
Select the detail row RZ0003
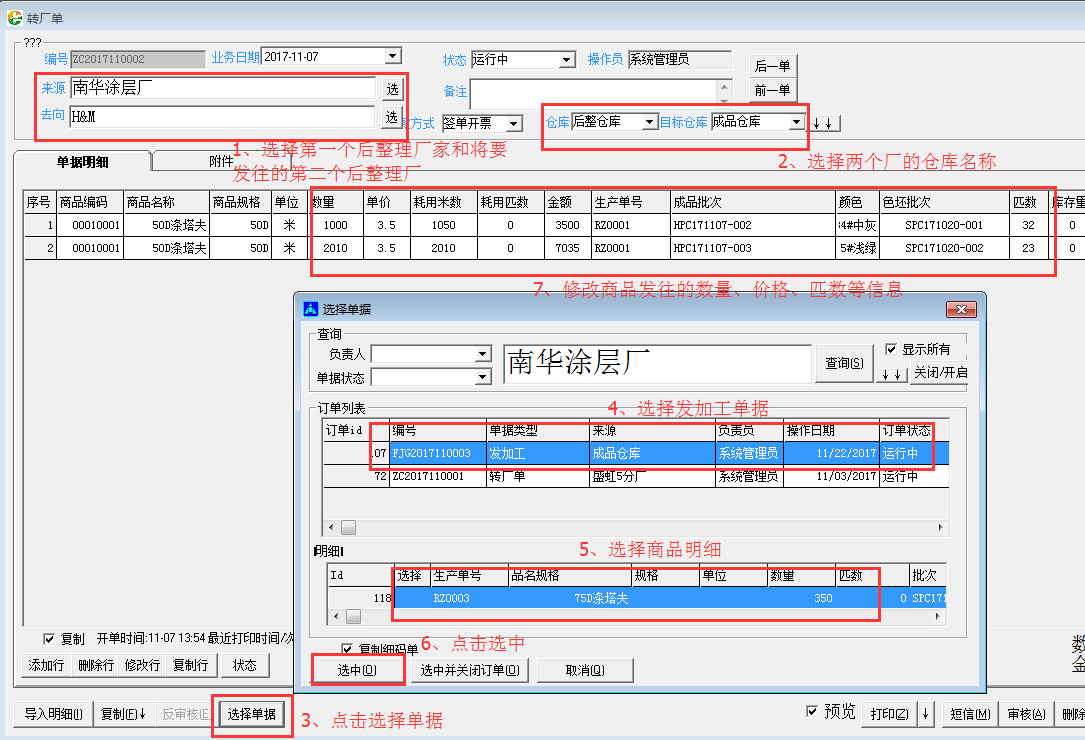[636, 598]
